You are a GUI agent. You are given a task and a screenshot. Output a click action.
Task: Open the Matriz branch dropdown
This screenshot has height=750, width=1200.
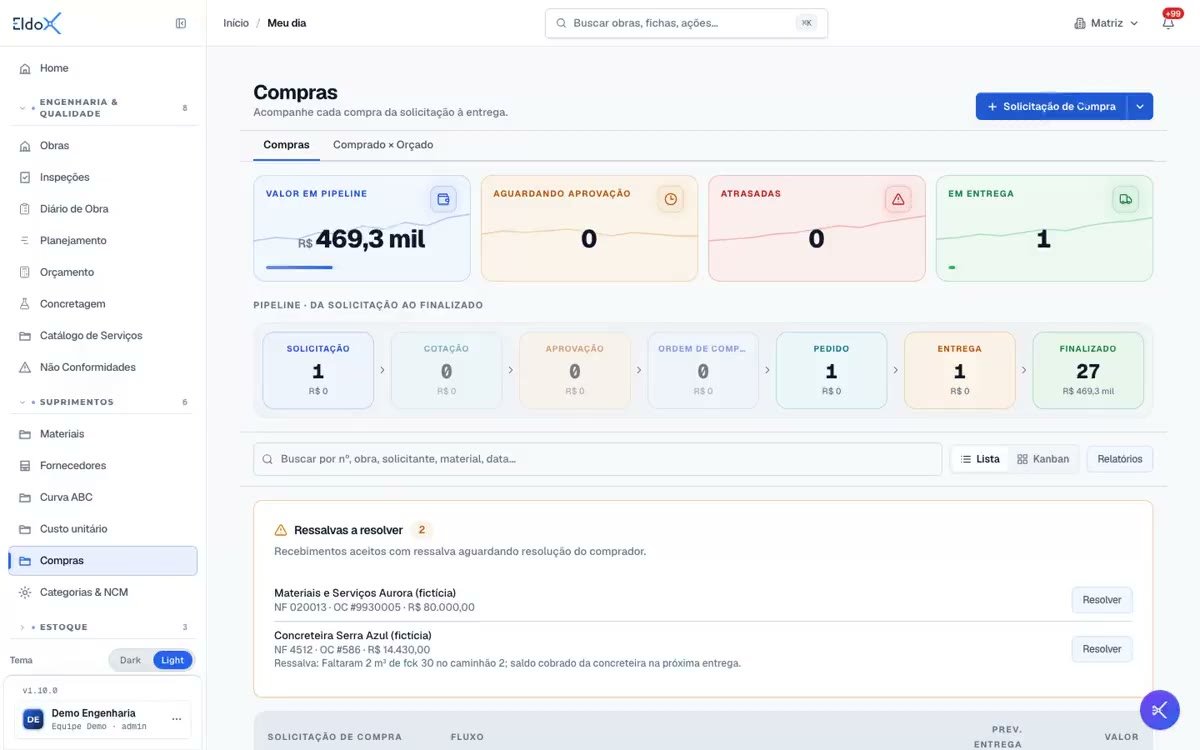click(x=1106, y=23)
